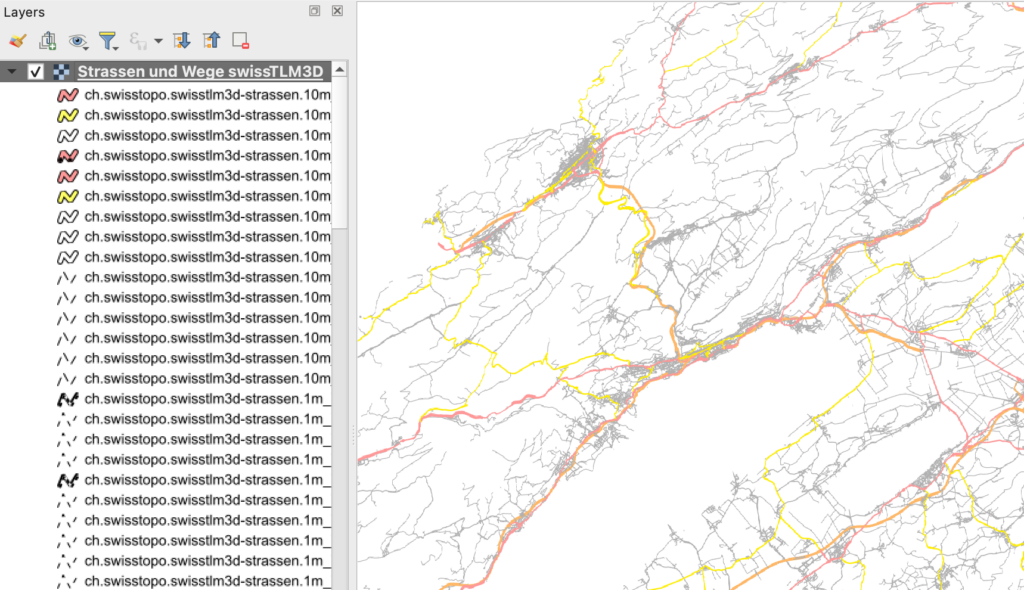Click the Remove Layer/Group icon
Screen dimensions: 1024x590
[240, 41]
